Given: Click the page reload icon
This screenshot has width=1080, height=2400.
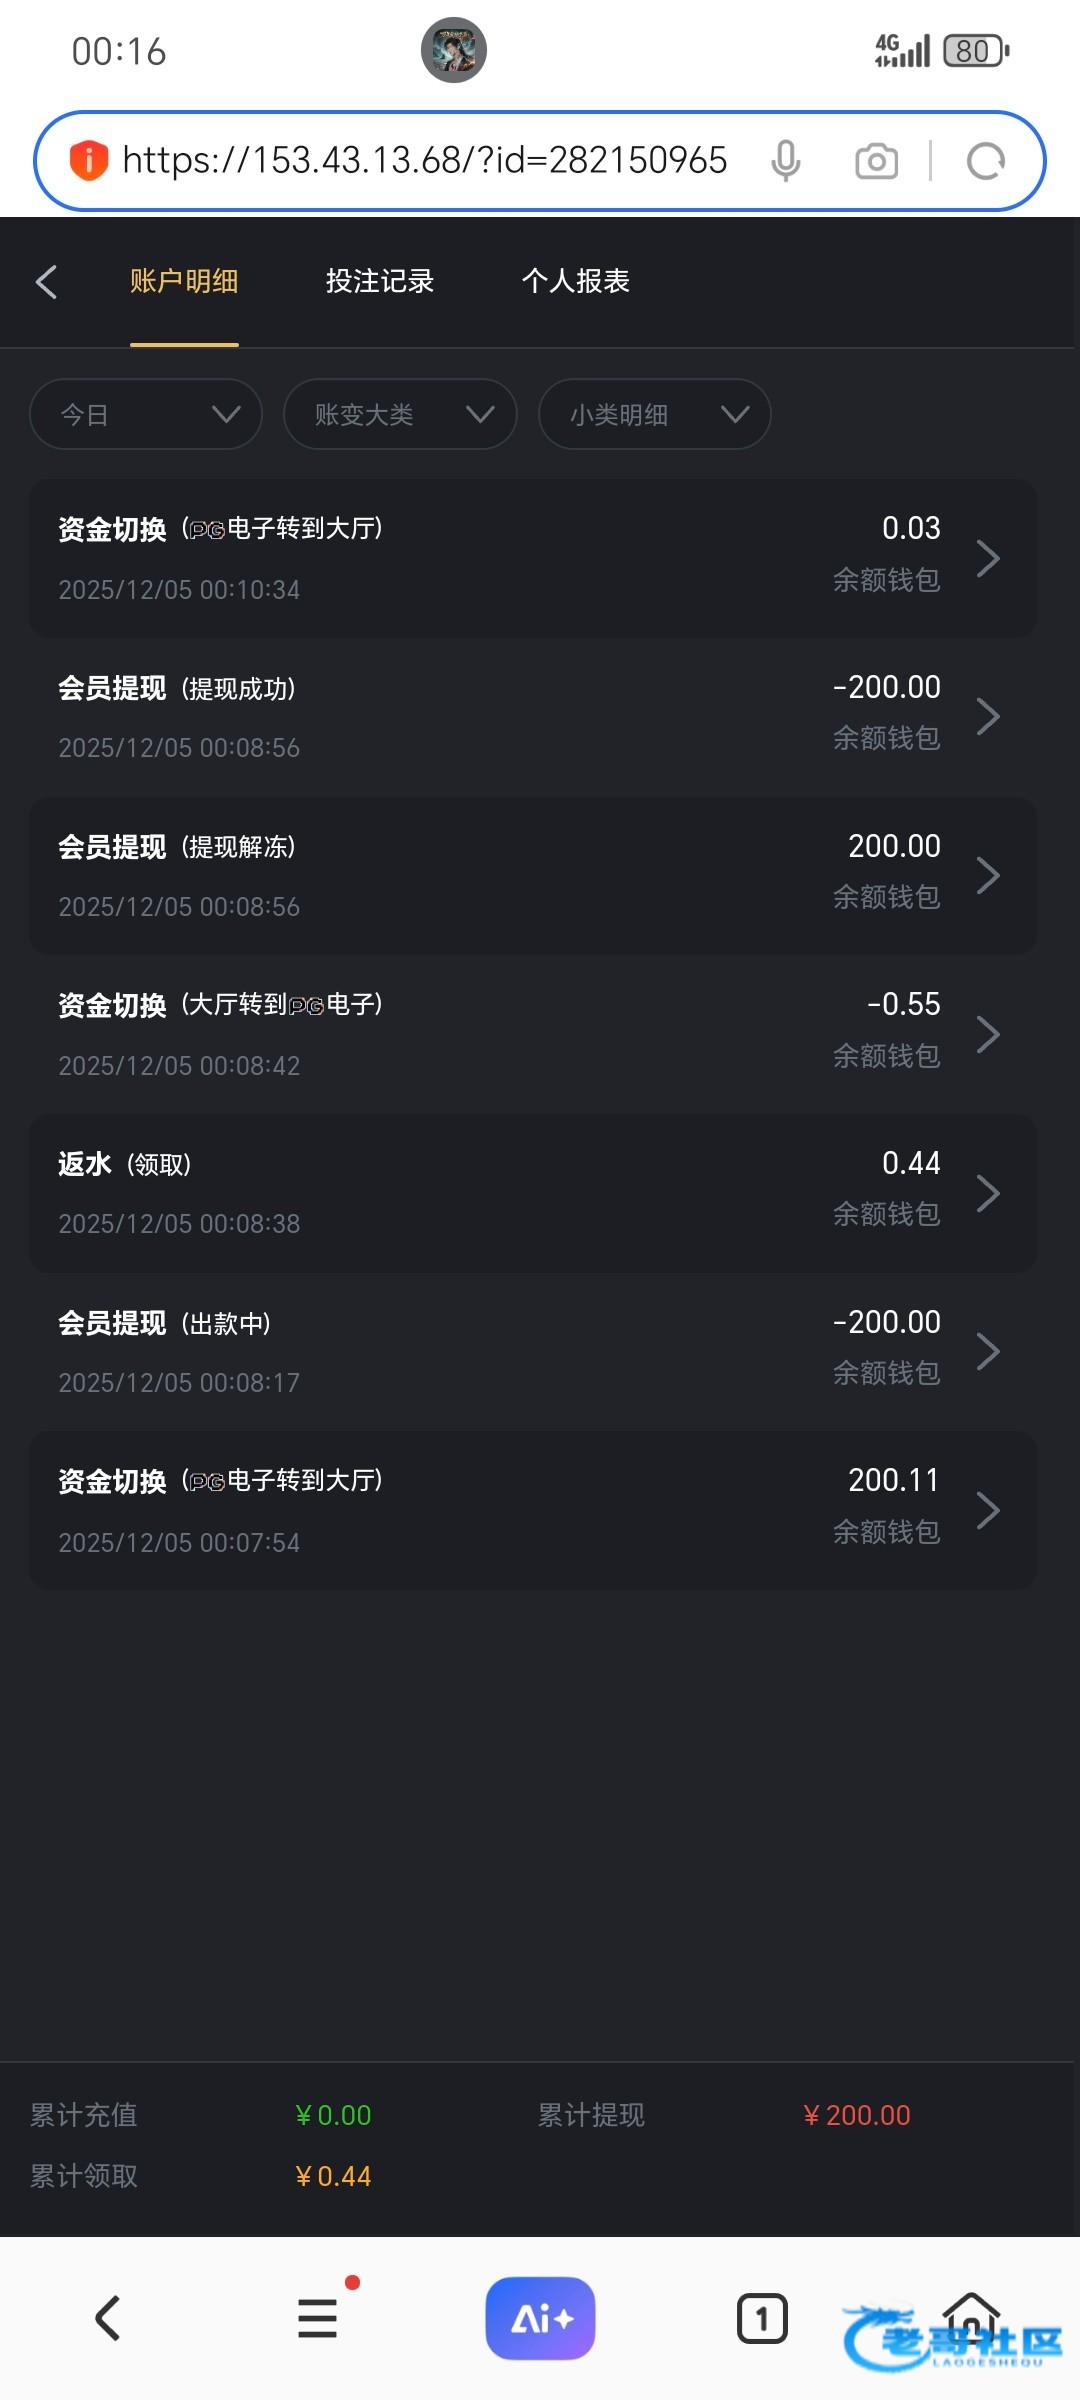Looking at the screenshot, I should click(x=985, y=161).
